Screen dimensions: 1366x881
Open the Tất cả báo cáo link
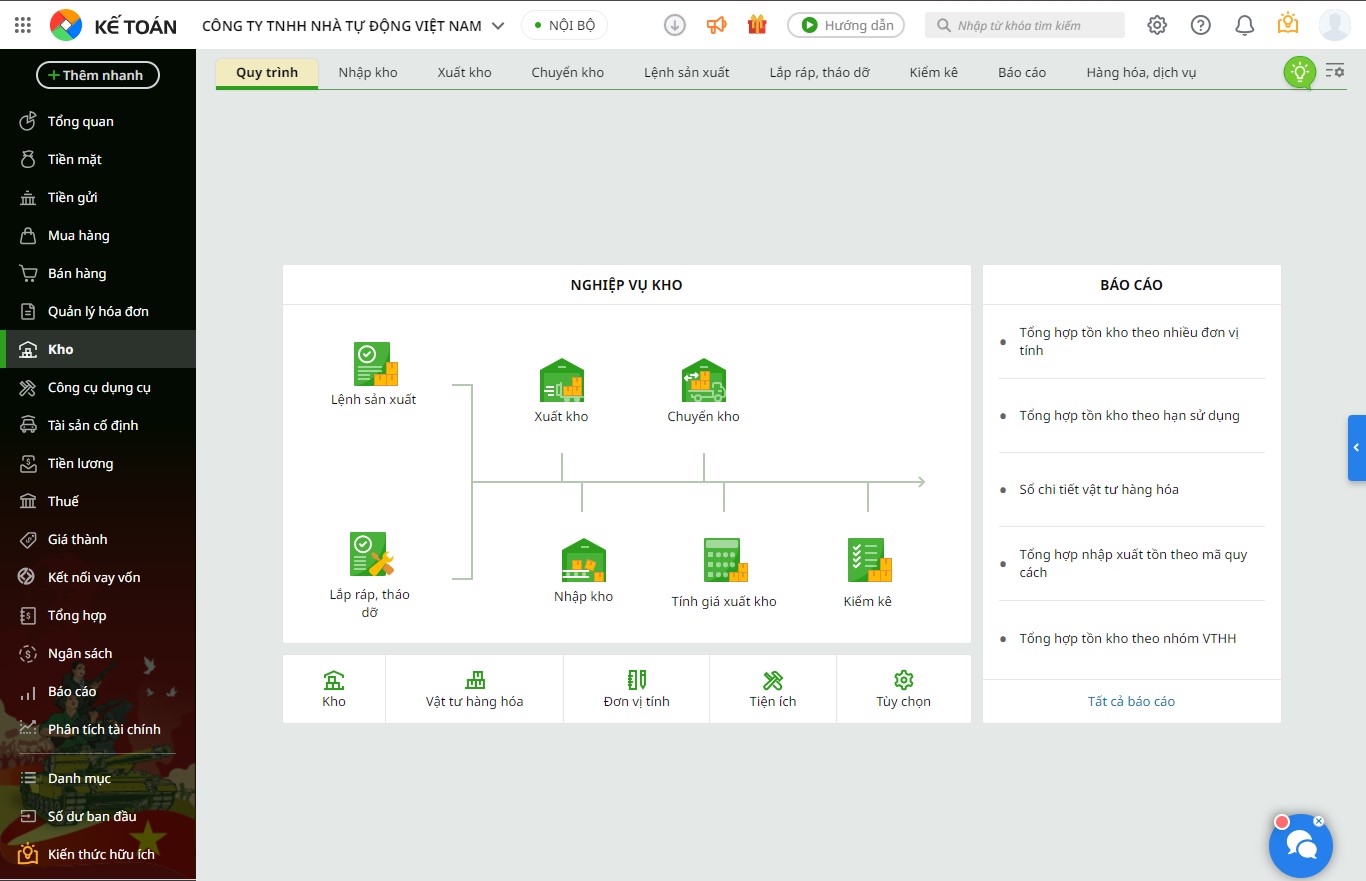(x=1131, y=701)
